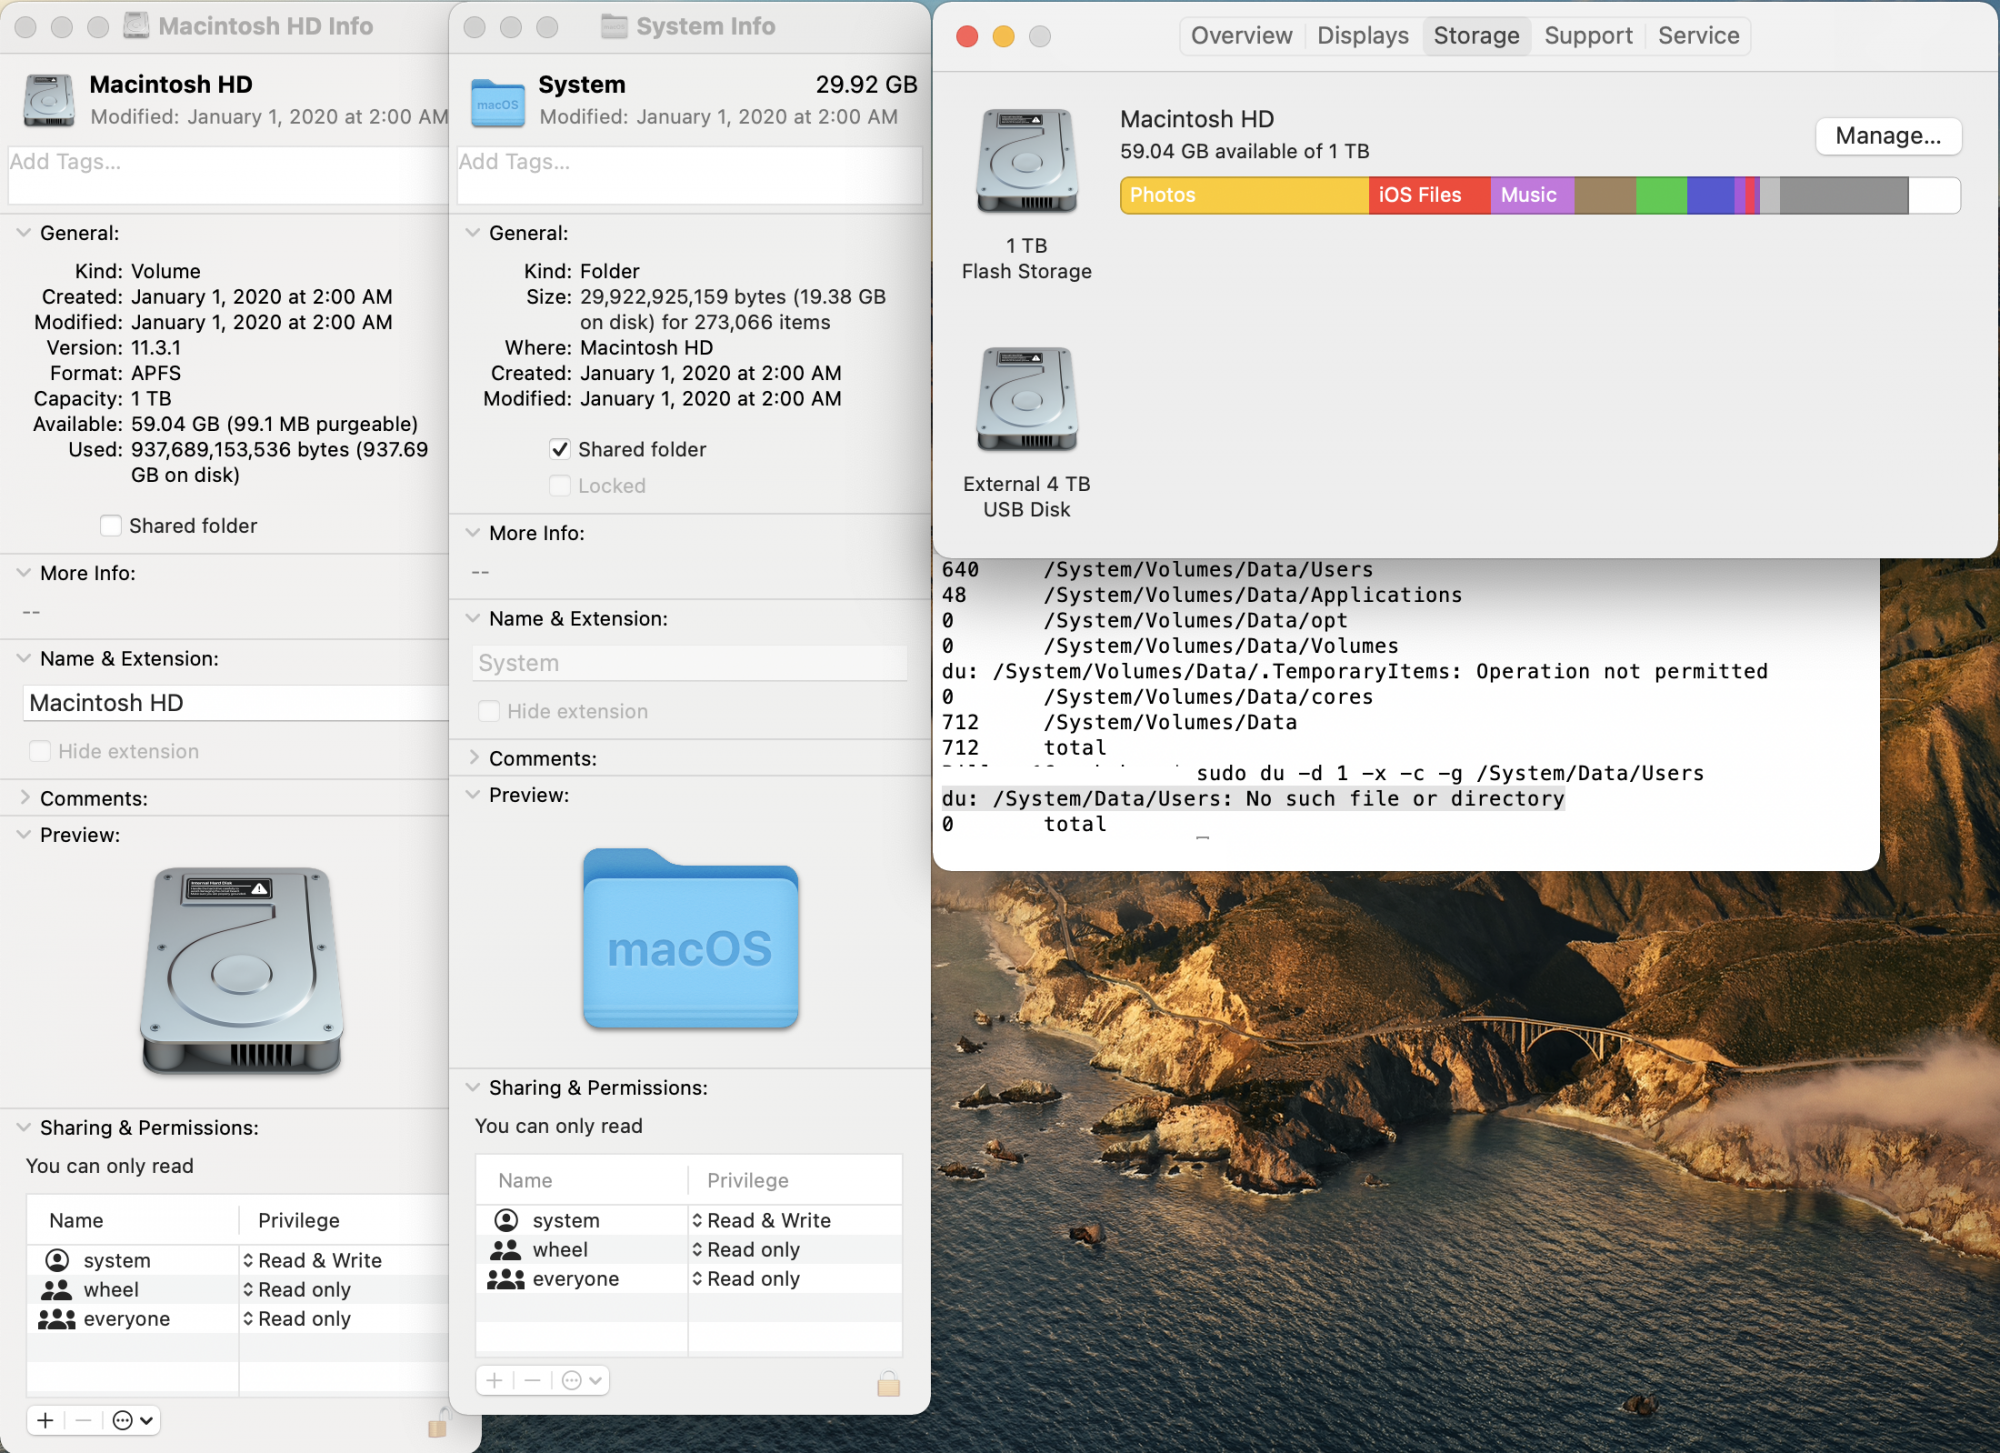Image resolution: width=2000 pixels, height=1453 pixels.
Task: Uncheck Shared folder in System Info
Action: click(x=560, y=450)
